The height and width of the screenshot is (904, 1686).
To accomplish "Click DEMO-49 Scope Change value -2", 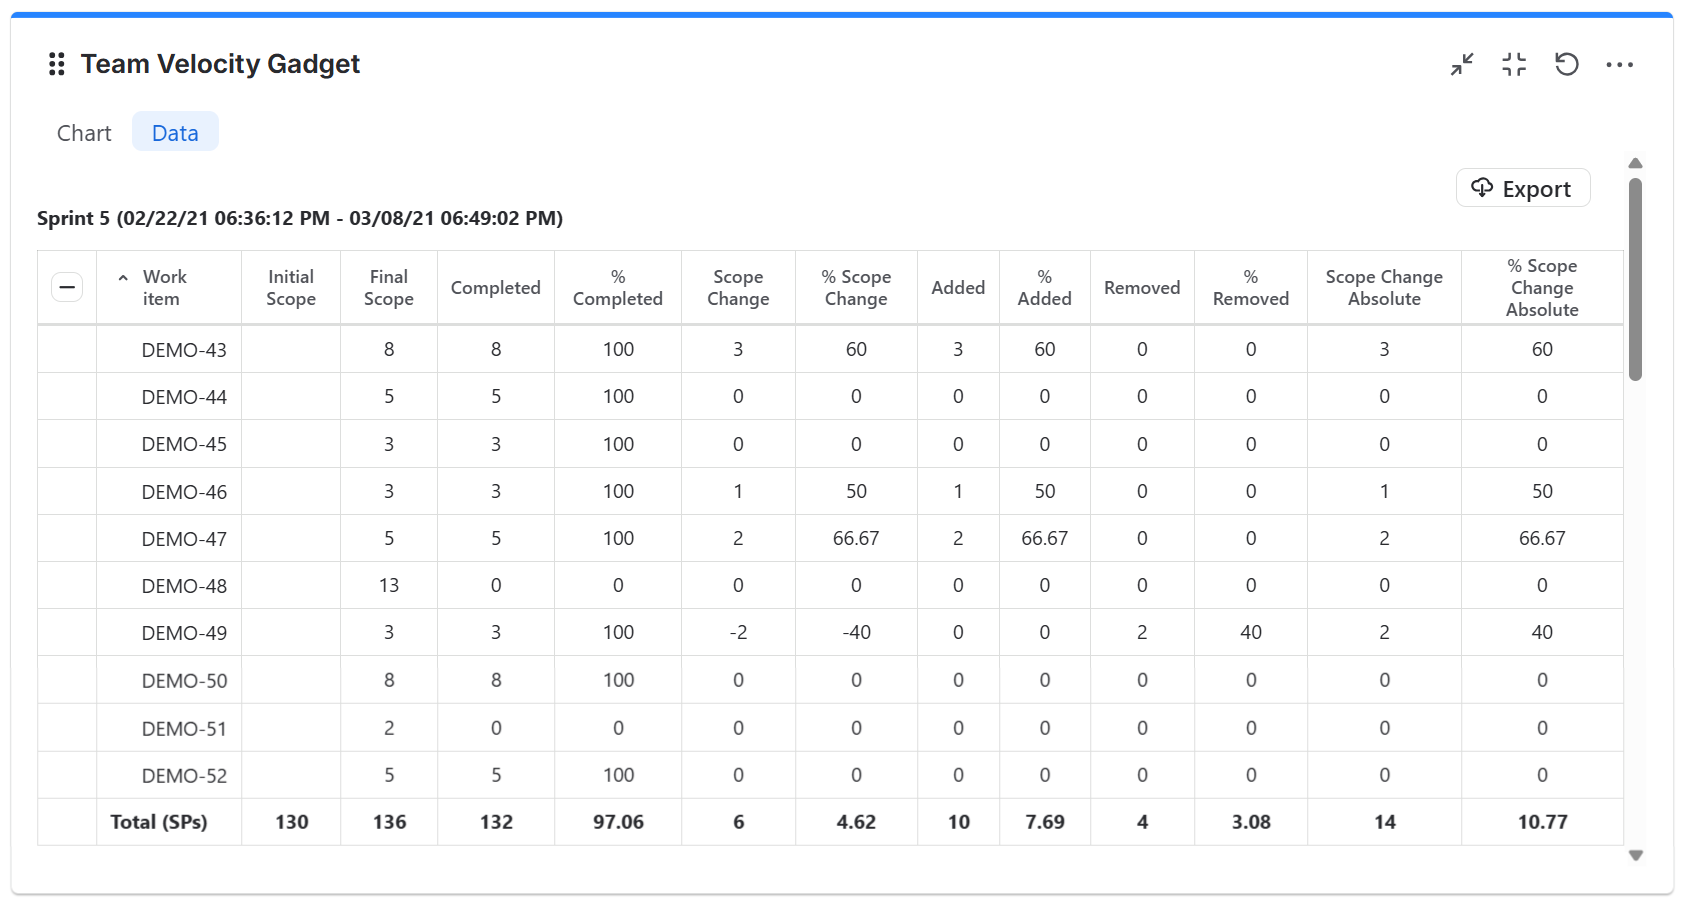I will coord(738,632).
